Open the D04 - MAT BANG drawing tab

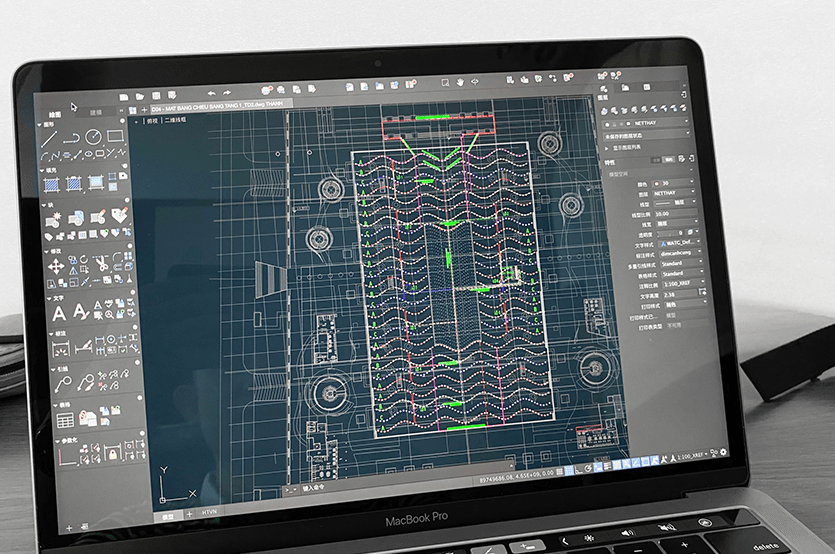[220, 105]
